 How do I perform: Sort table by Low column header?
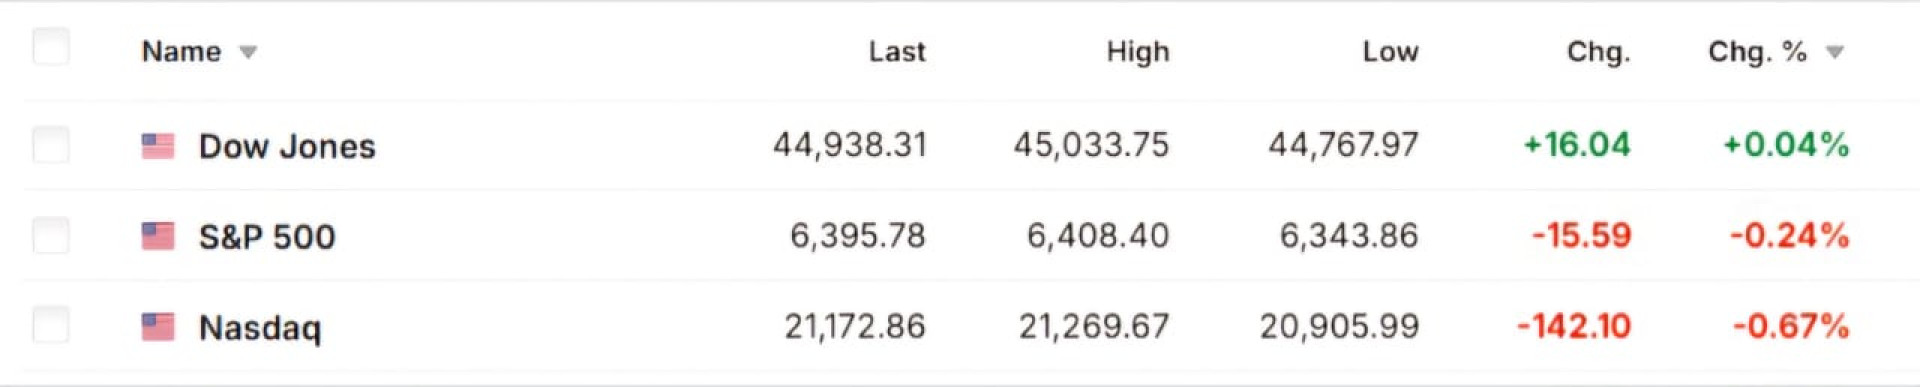tap(1390, 52)
